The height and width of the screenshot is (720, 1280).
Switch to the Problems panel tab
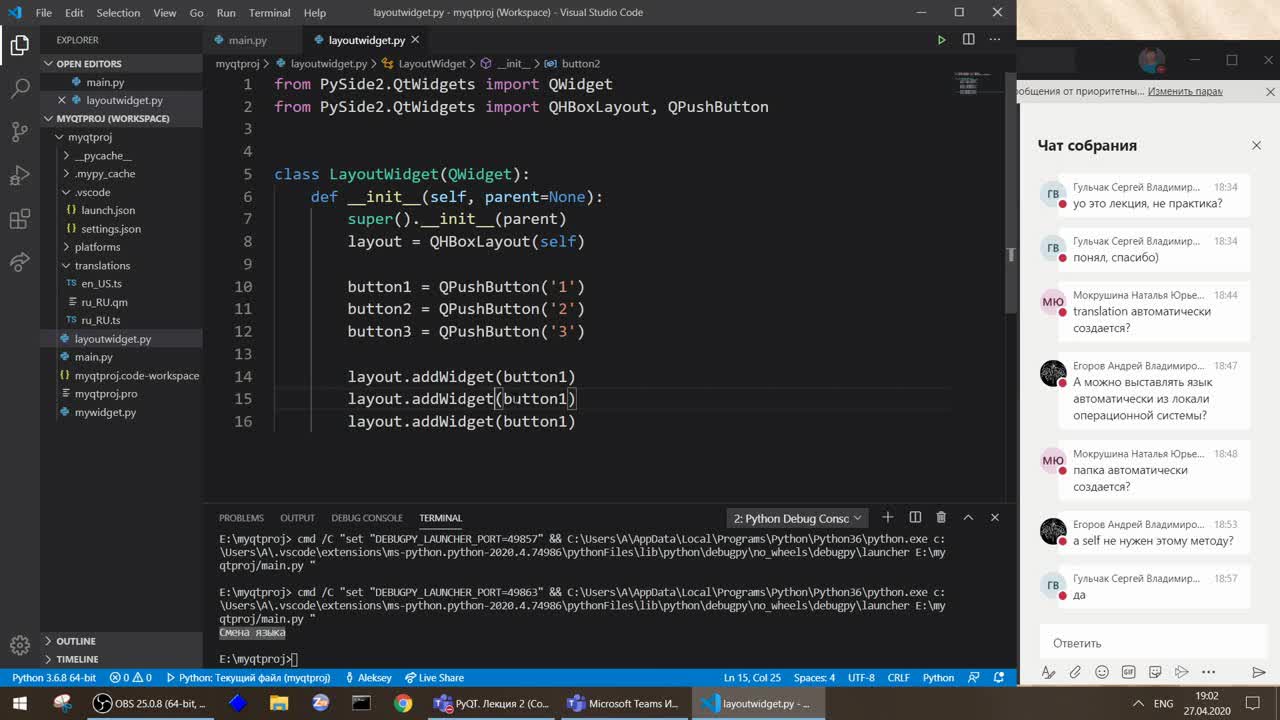[x=241, y=518]
